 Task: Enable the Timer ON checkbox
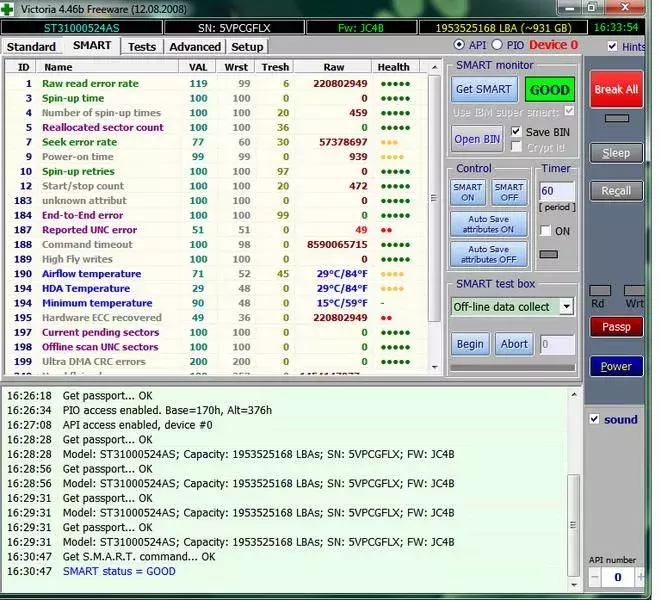click(545, 231)
